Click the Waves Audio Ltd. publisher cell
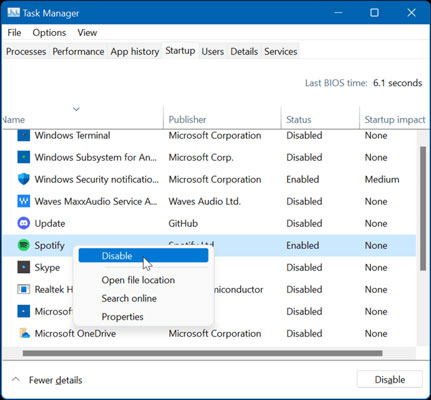The height and width of the screenshot is (400, 431). coord(204,201)
